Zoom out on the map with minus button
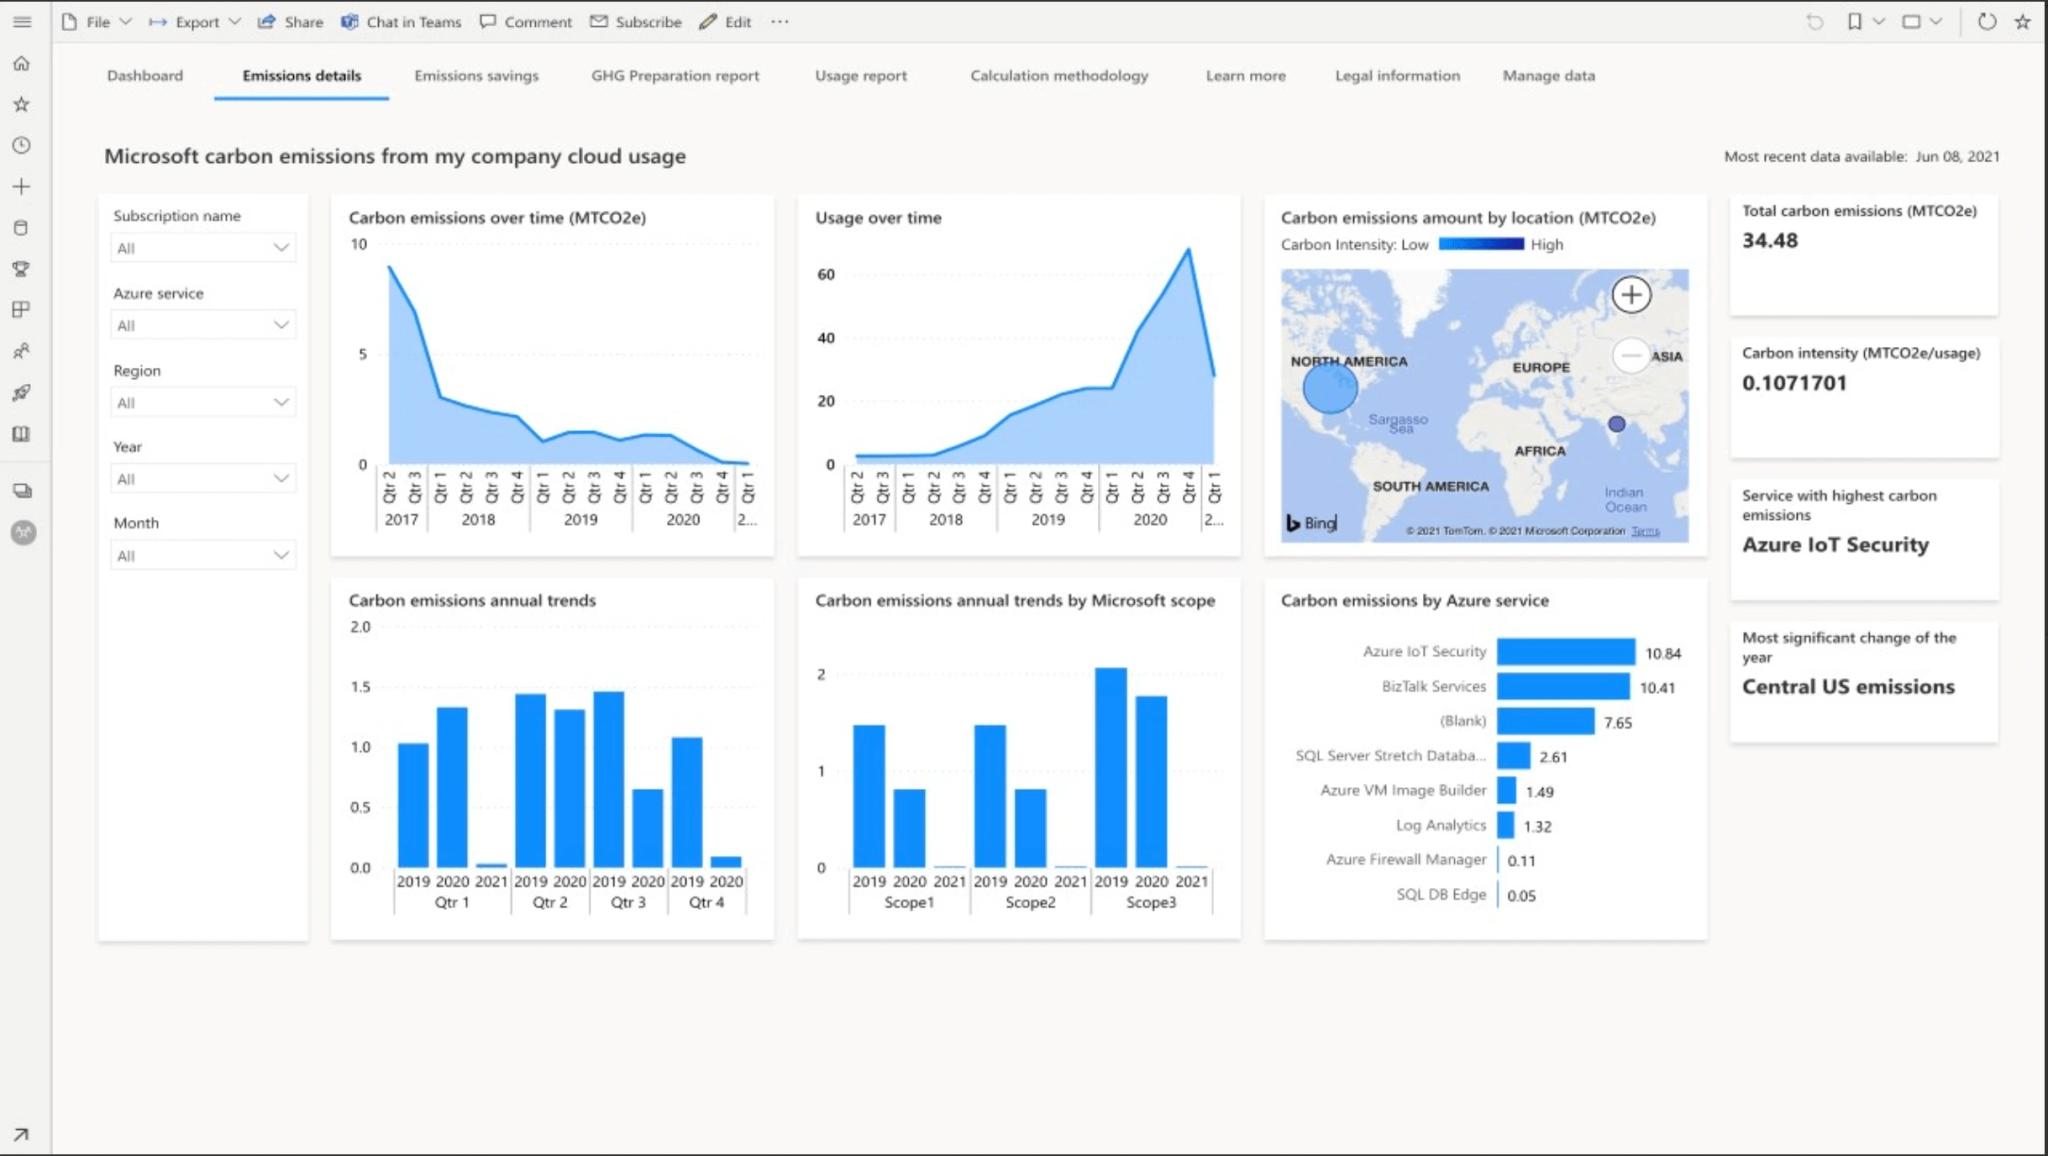The image size is (2048, 1156). (x=1631, y=355)
